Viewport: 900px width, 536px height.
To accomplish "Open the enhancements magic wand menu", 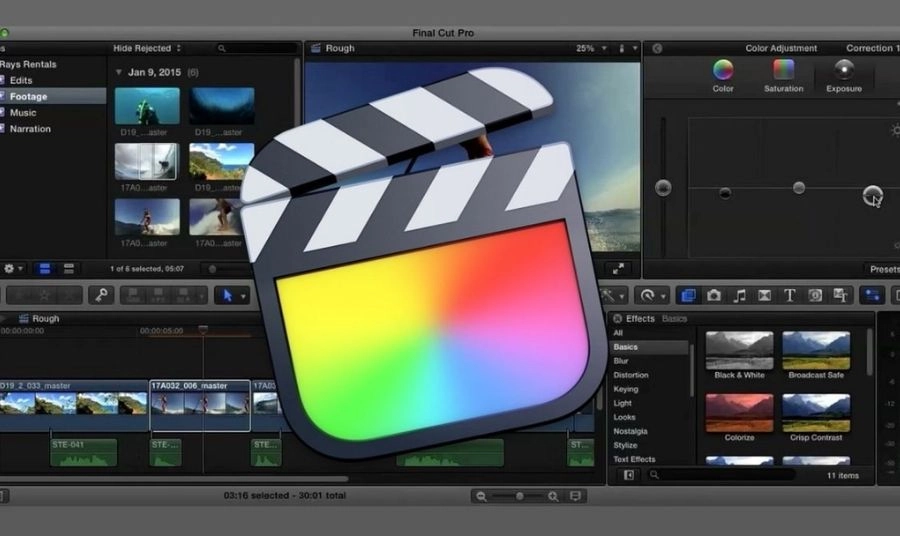I will tap(612, 295).
